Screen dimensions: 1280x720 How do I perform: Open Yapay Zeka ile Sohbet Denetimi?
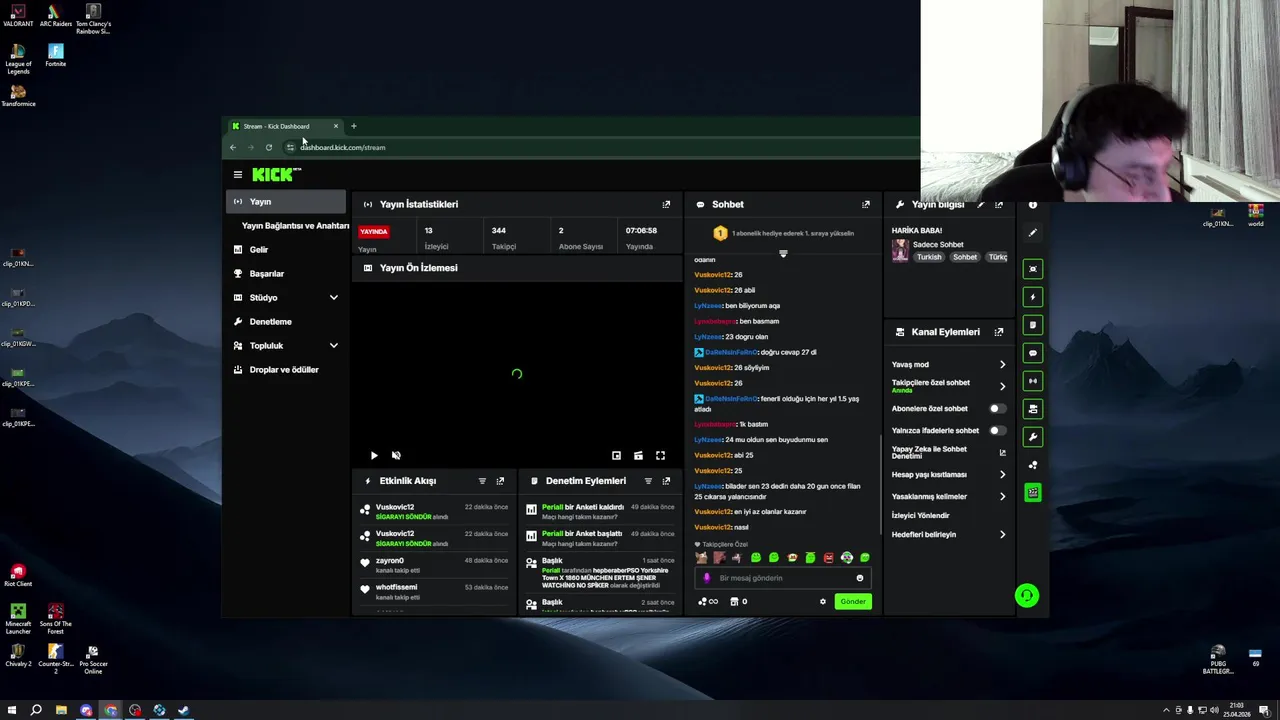pos(948,453)
